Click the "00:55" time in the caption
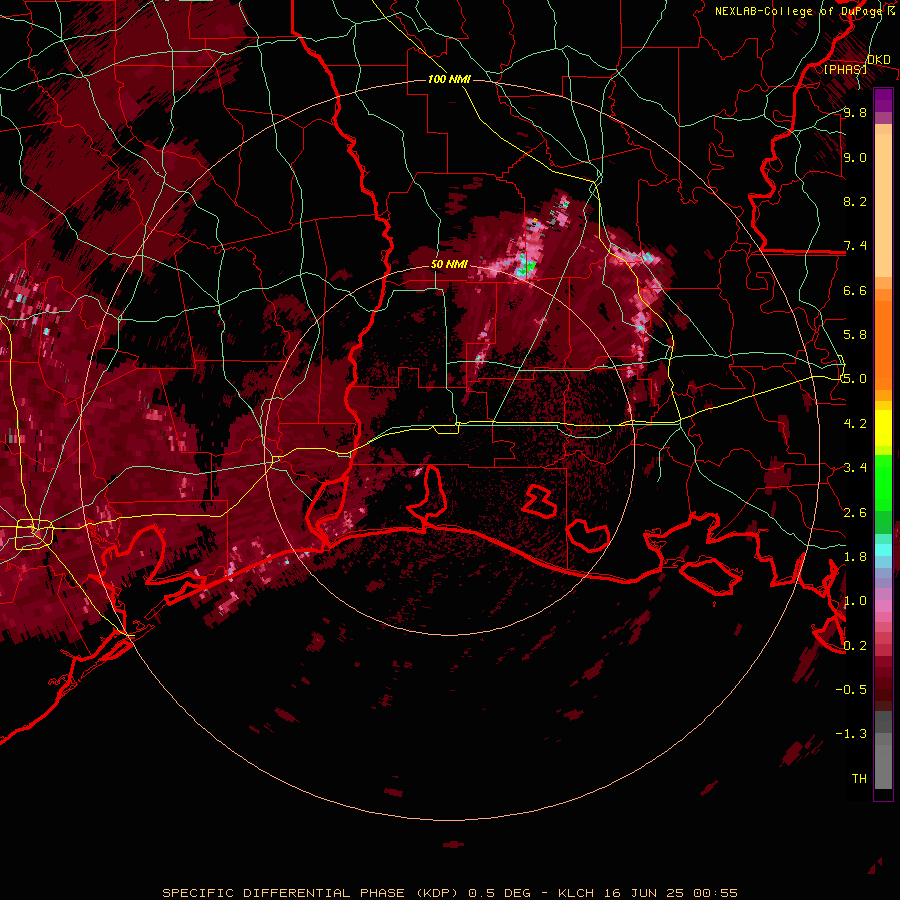Viewport: 900px width, 900px height. (x=716, y=893)
